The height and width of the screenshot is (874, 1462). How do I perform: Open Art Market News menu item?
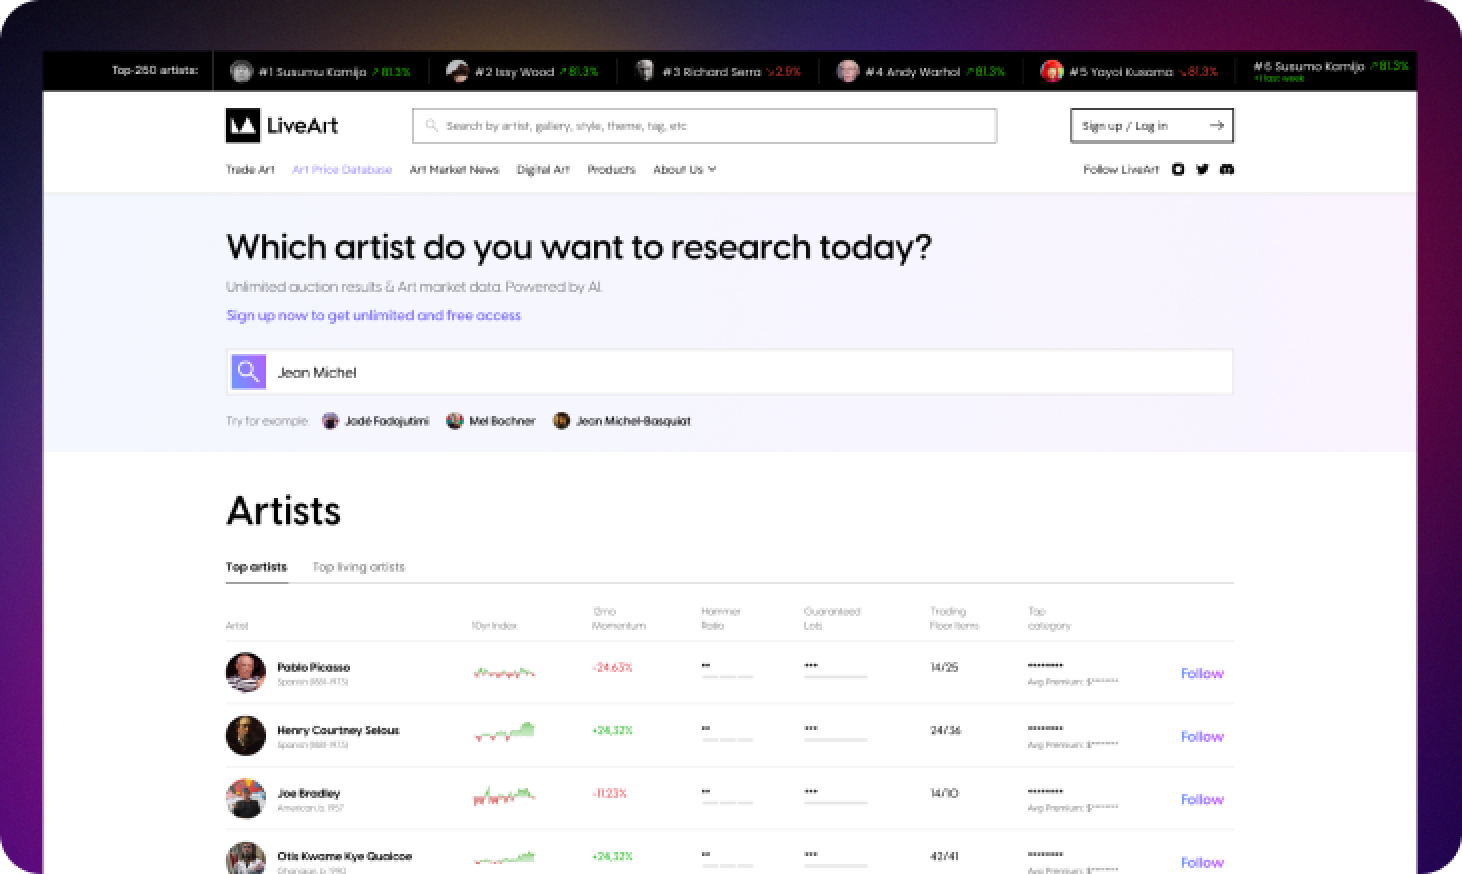coord(454,170)
